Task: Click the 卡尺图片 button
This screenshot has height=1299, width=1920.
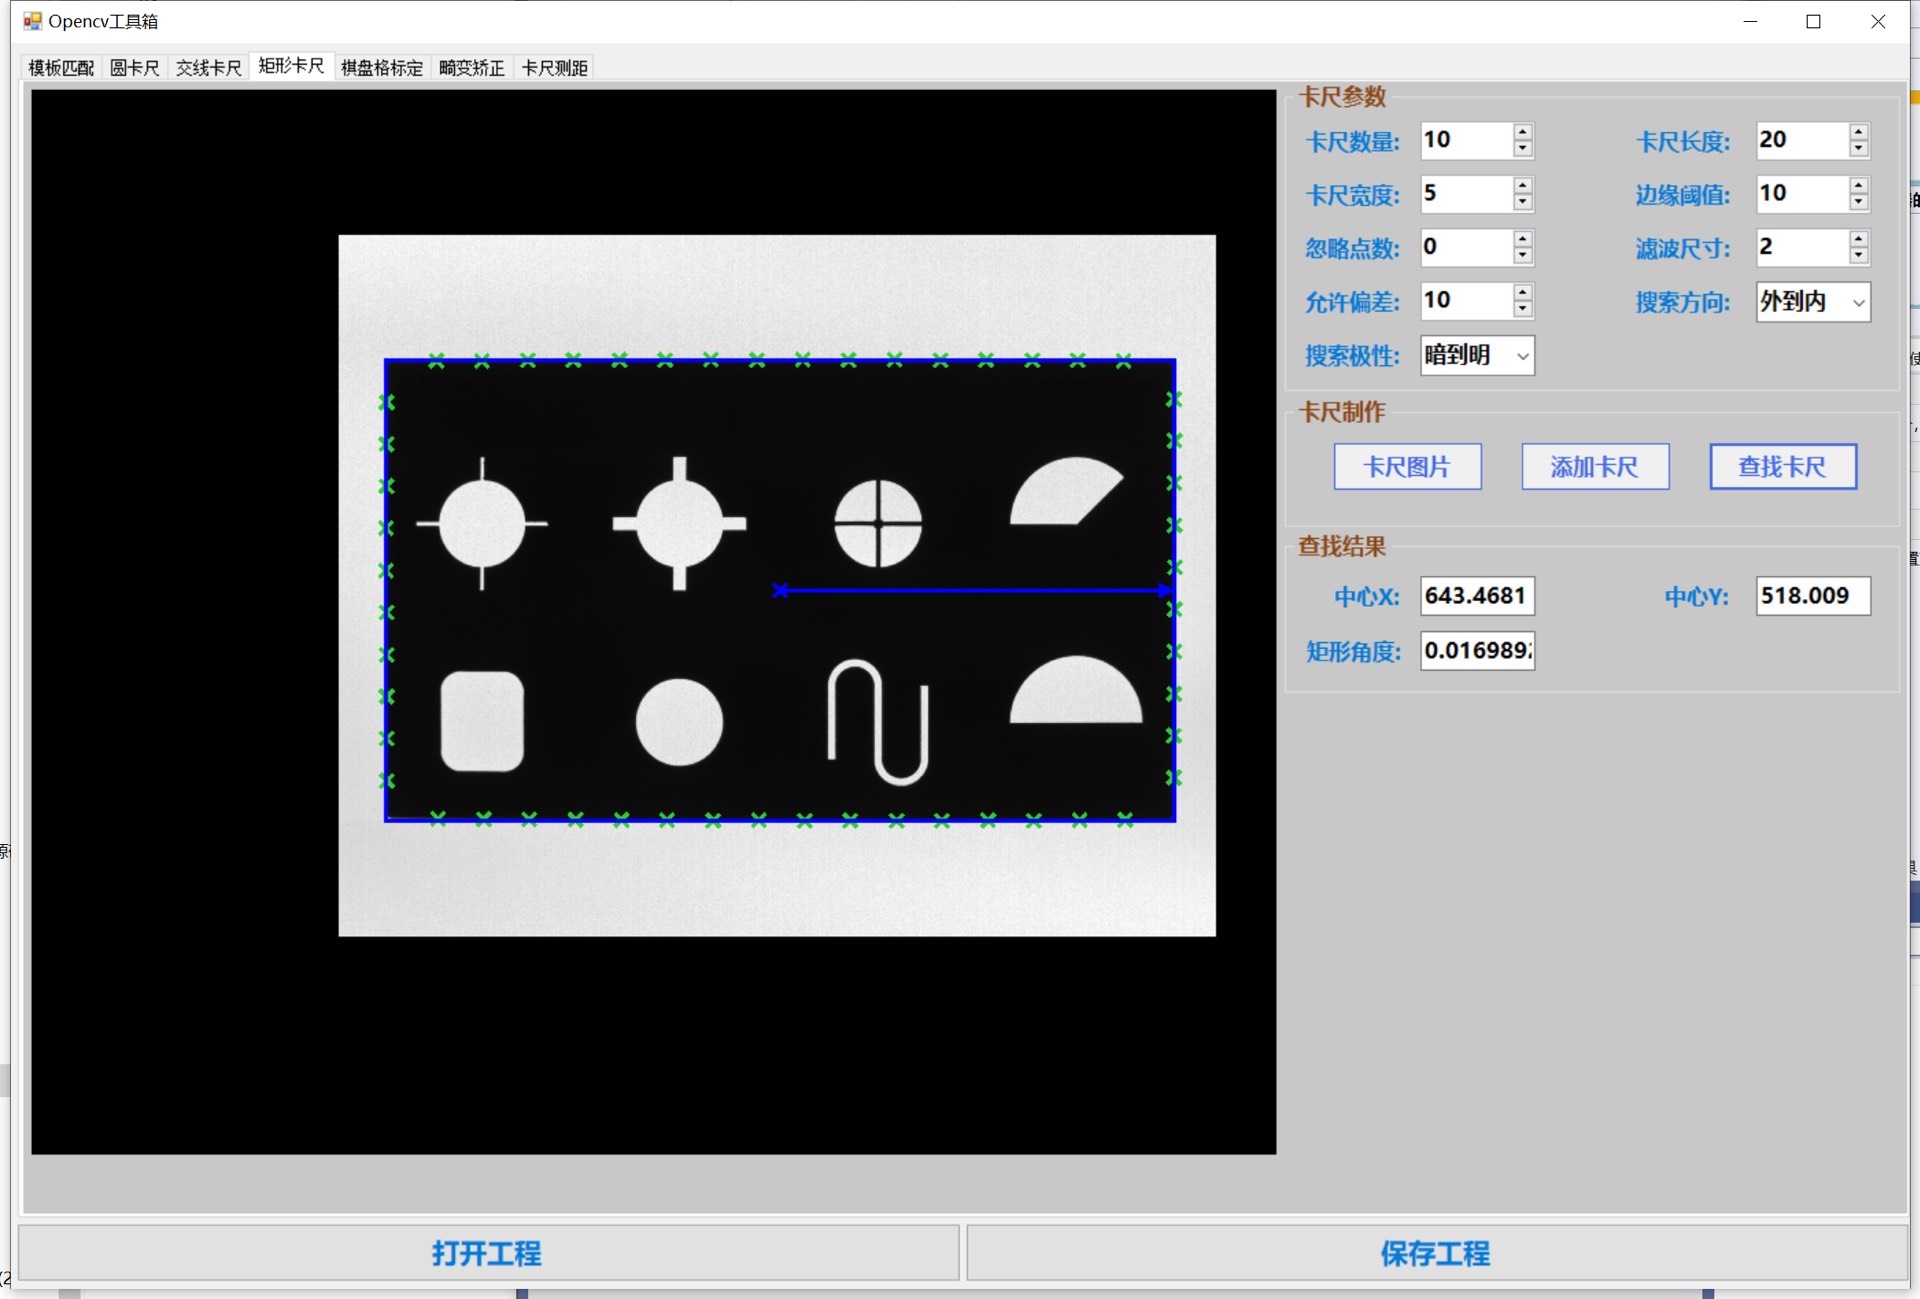Action: [1407, 467]
